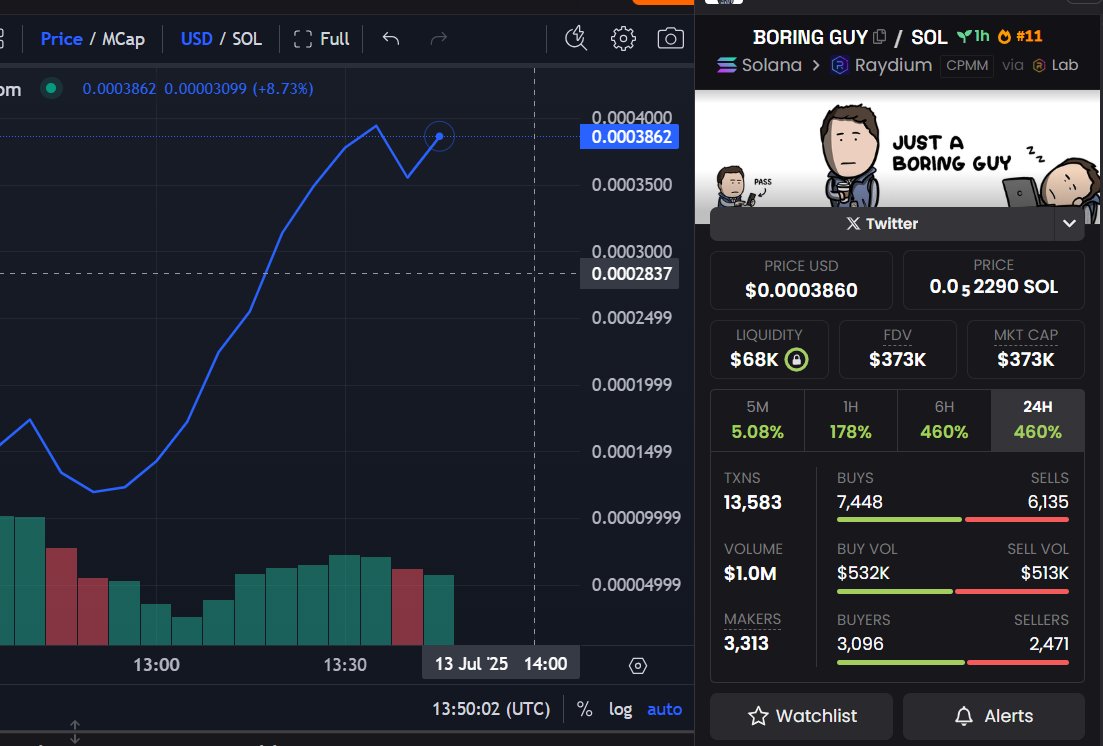Expand the social links chevron
Image resolution: width=1103 pixels, height=746 pixels.
coord(1069,223)
